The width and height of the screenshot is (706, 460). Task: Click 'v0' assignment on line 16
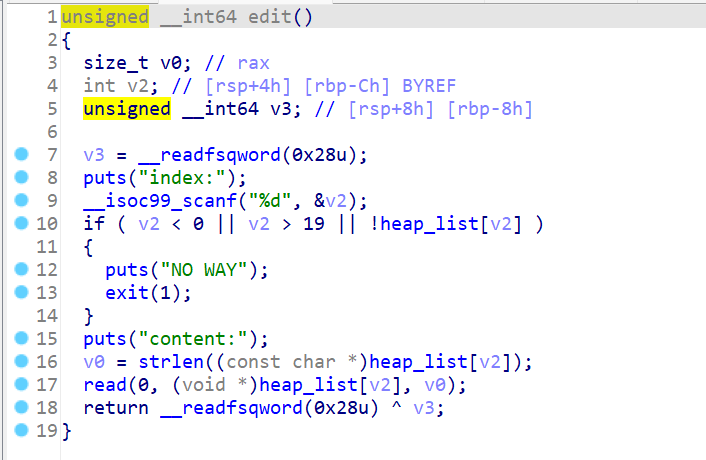pos(94,362)
